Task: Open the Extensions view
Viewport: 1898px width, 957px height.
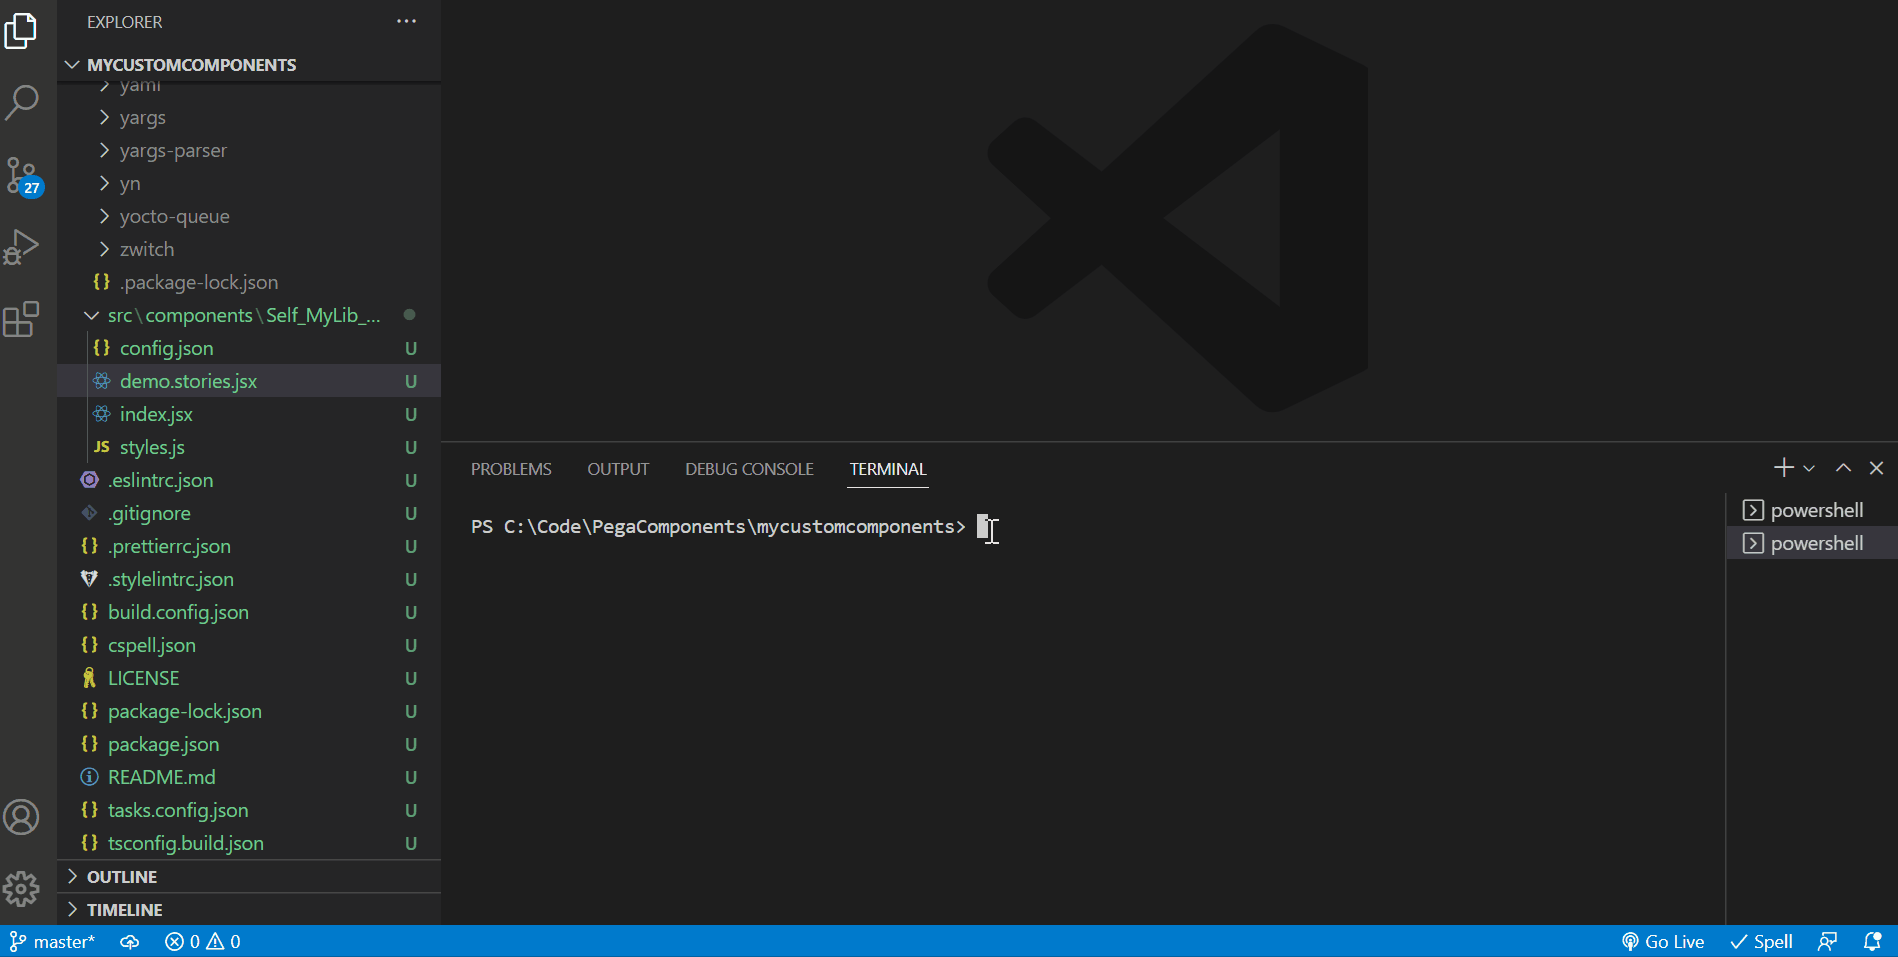Action: point(22,319)
